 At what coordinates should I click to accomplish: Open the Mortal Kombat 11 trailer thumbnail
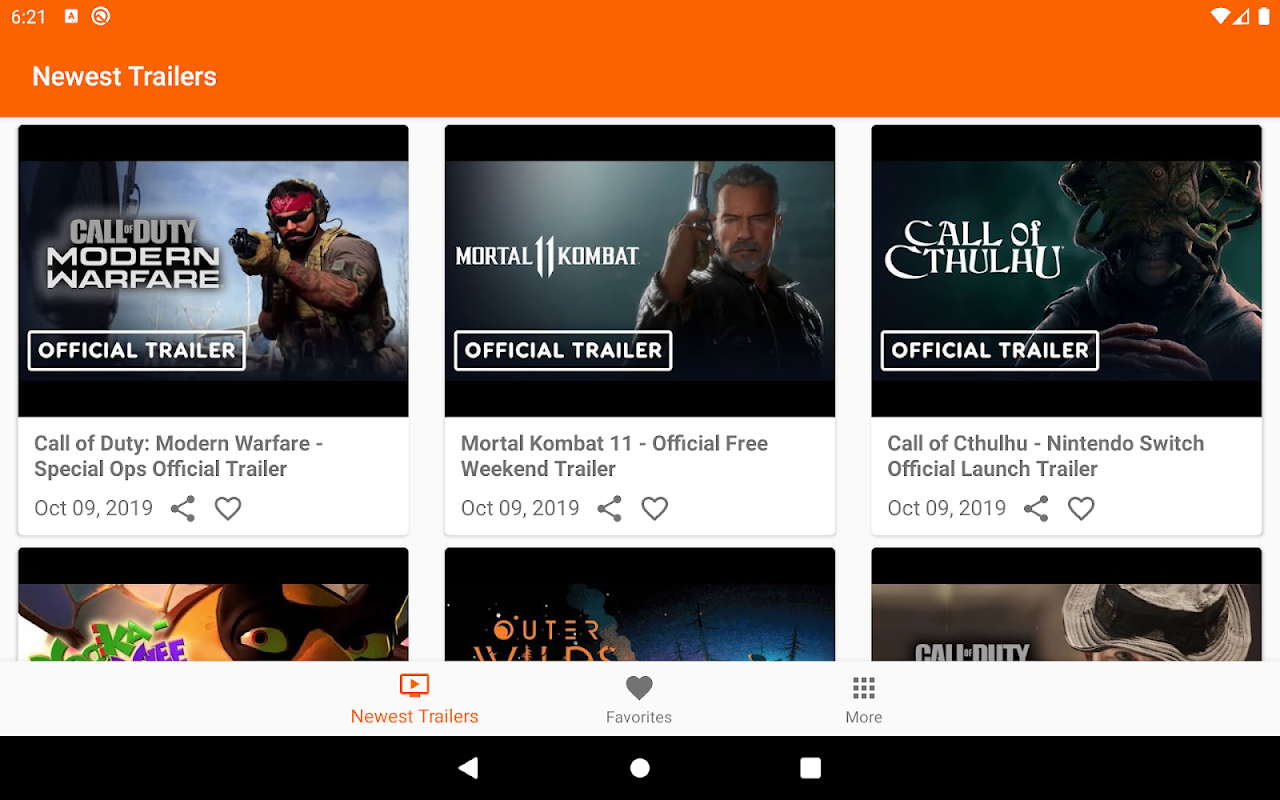(x=640, y=271)
